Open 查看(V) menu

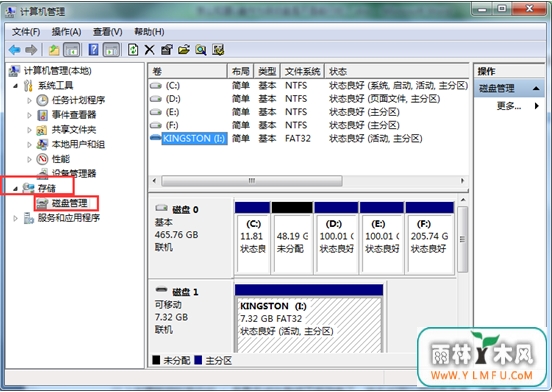(x=107, y=32)
